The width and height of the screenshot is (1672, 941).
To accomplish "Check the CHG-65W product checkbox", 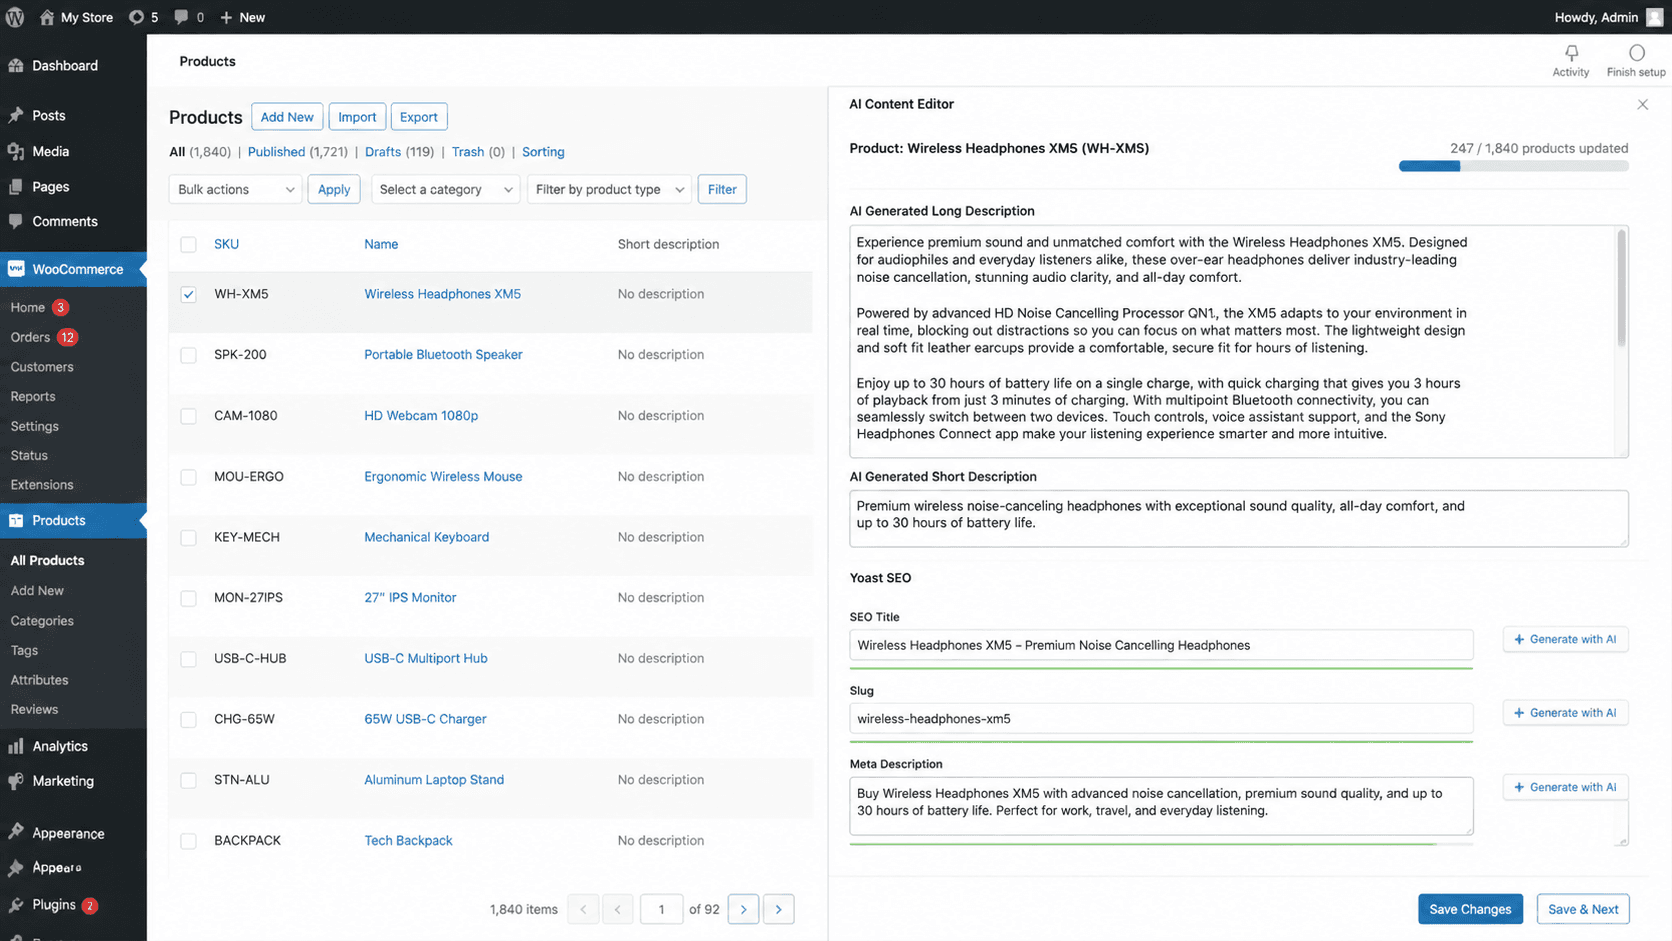I will point(188,720).
